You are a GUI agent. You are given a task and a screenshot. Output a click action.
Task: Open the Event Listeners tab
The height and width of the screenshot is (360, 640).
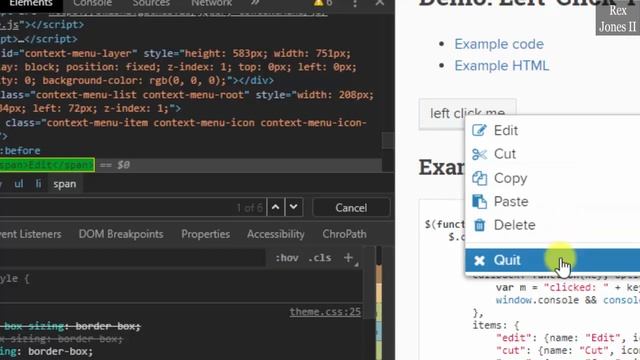[31, 234]
